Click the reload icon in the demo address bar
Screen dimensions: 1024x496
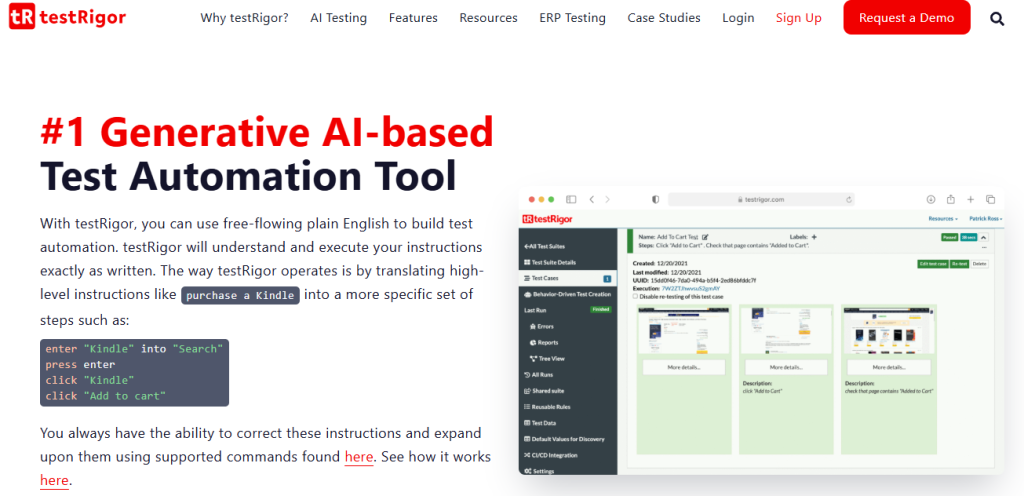tap(849, 200)
